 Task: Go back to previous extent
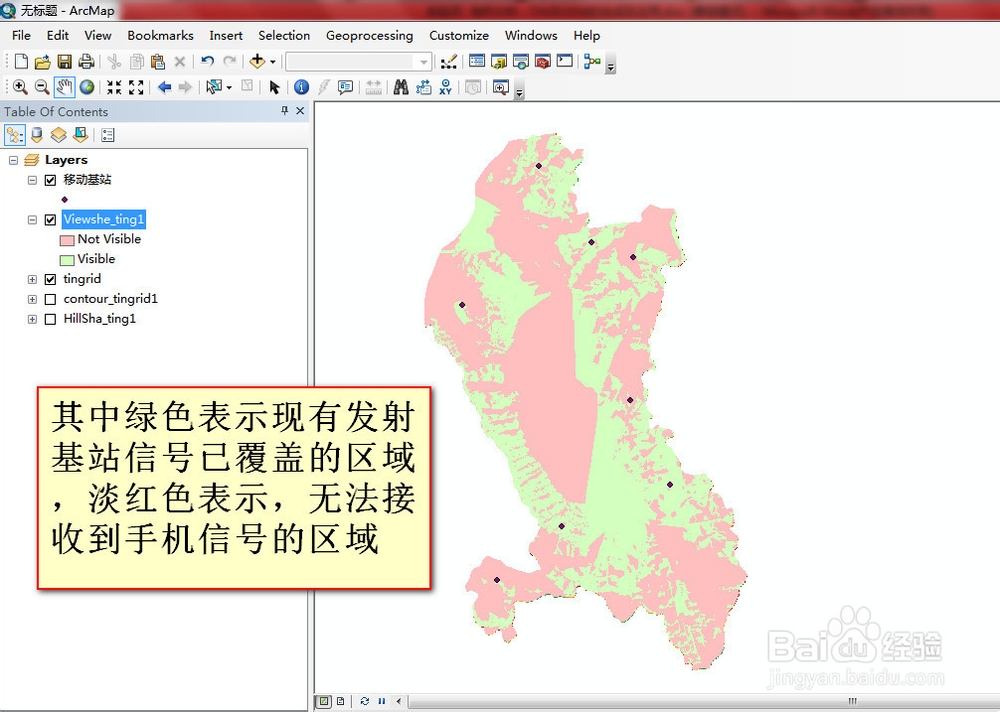[164, 87]
